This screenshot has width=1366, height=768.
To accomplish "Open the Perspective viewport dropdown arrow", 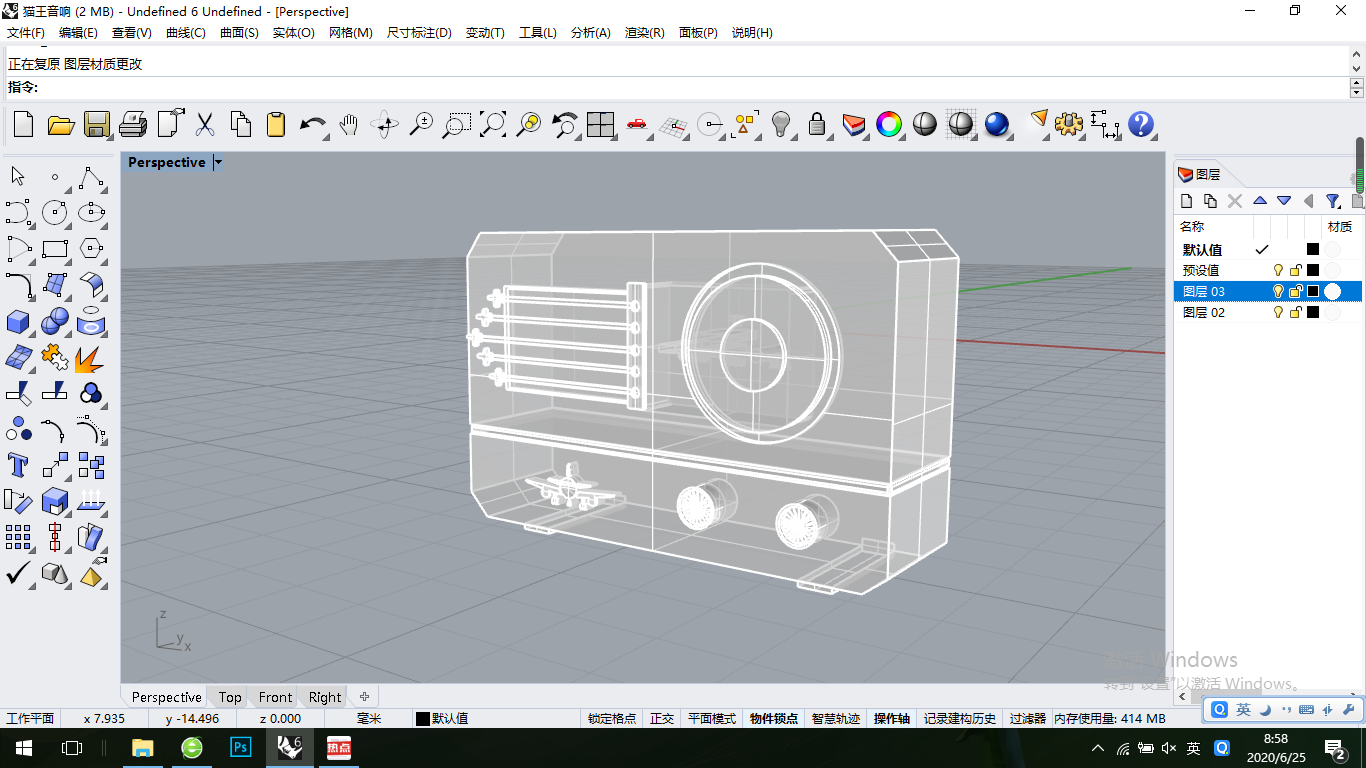I will pos(219,162).
